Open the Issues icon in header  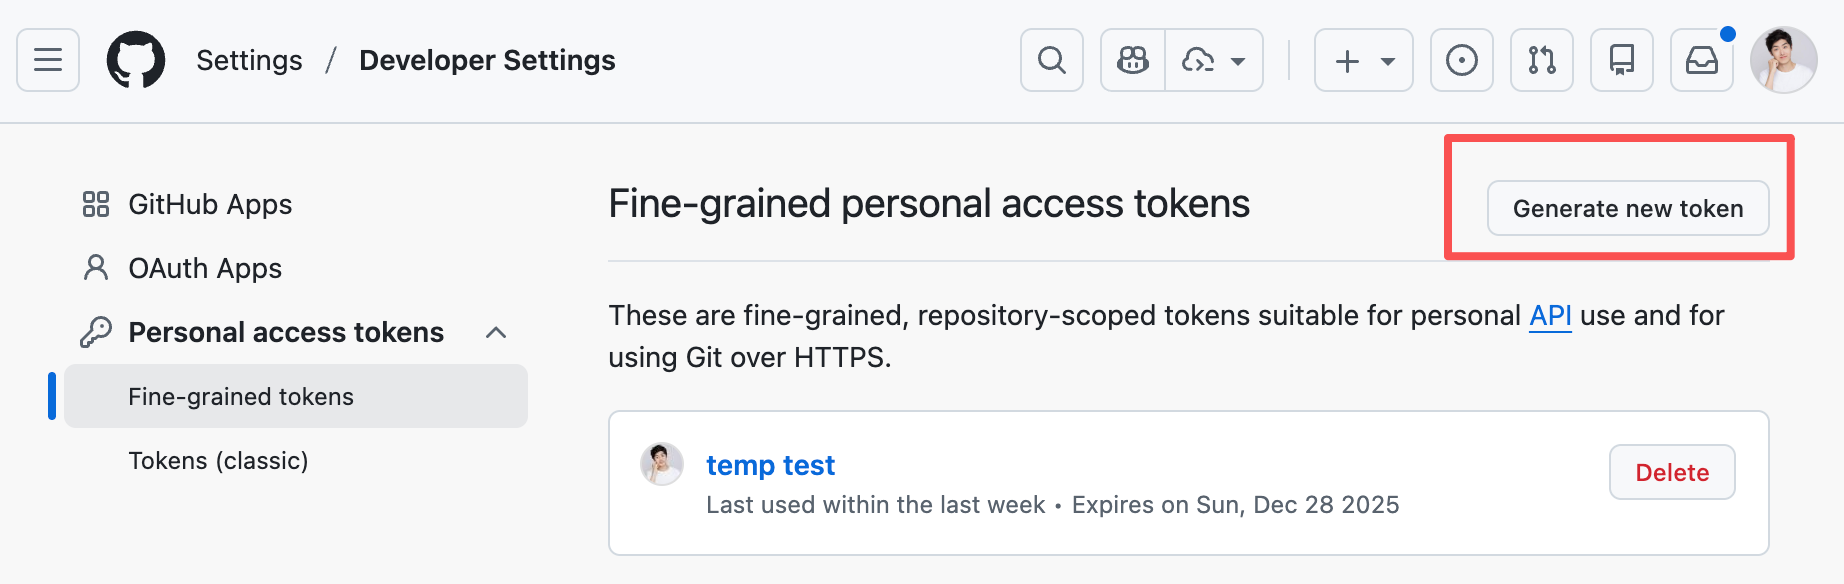coord(1461,60)
